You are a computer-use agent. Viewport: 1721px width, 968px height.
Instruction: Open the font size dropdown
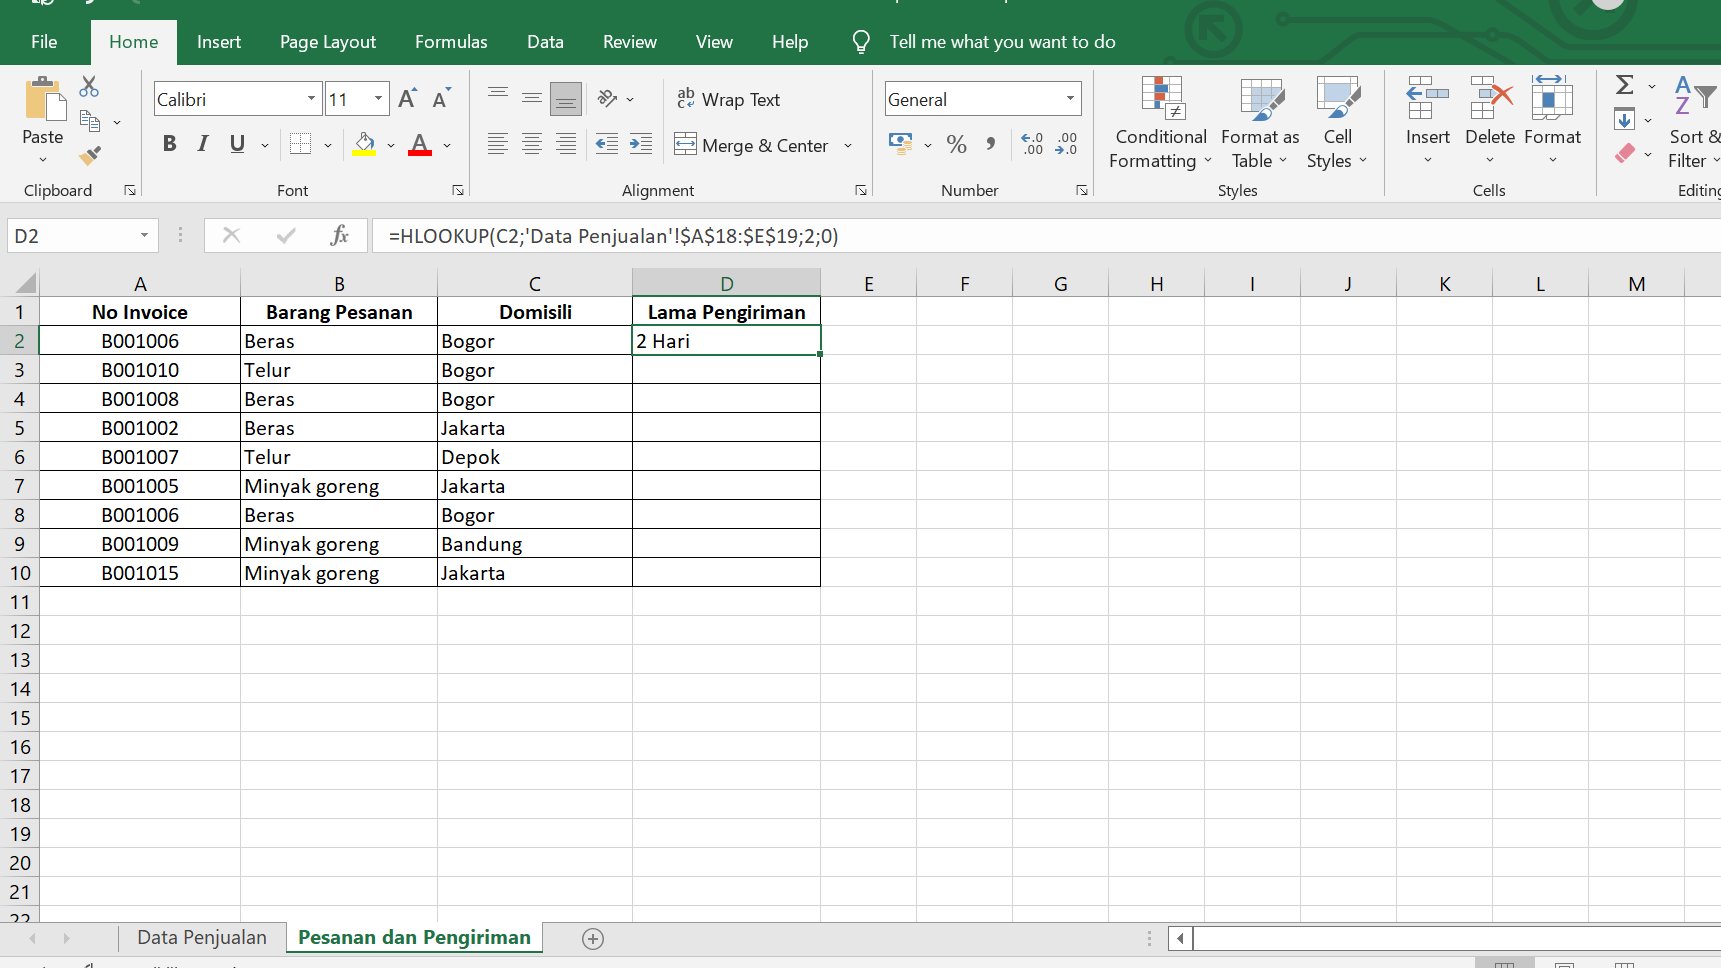point(377,98)
